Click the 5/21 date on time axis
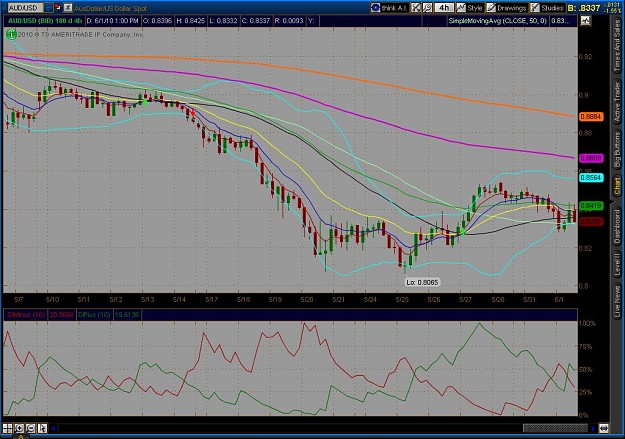The height and width of the screenshot is (439, 625). pos(338,299)
